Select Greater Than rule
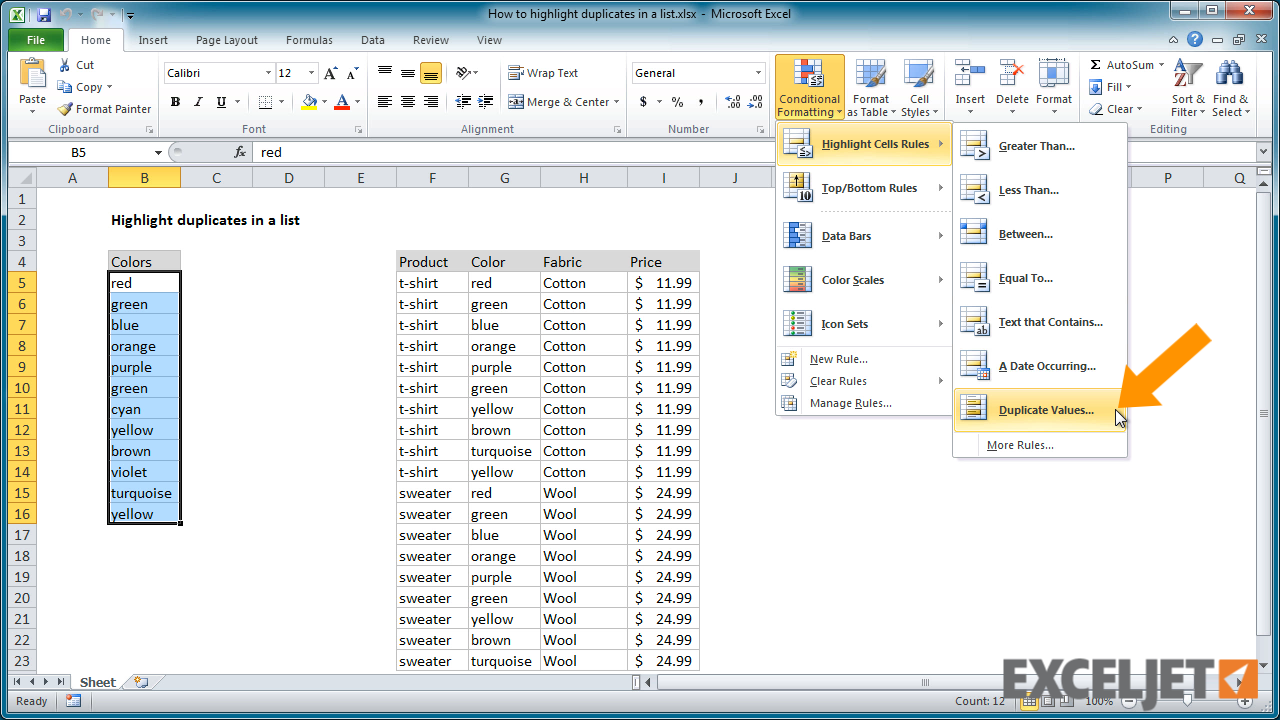The height and width of the screenshot is (720, 1280). pos(1040,146)
